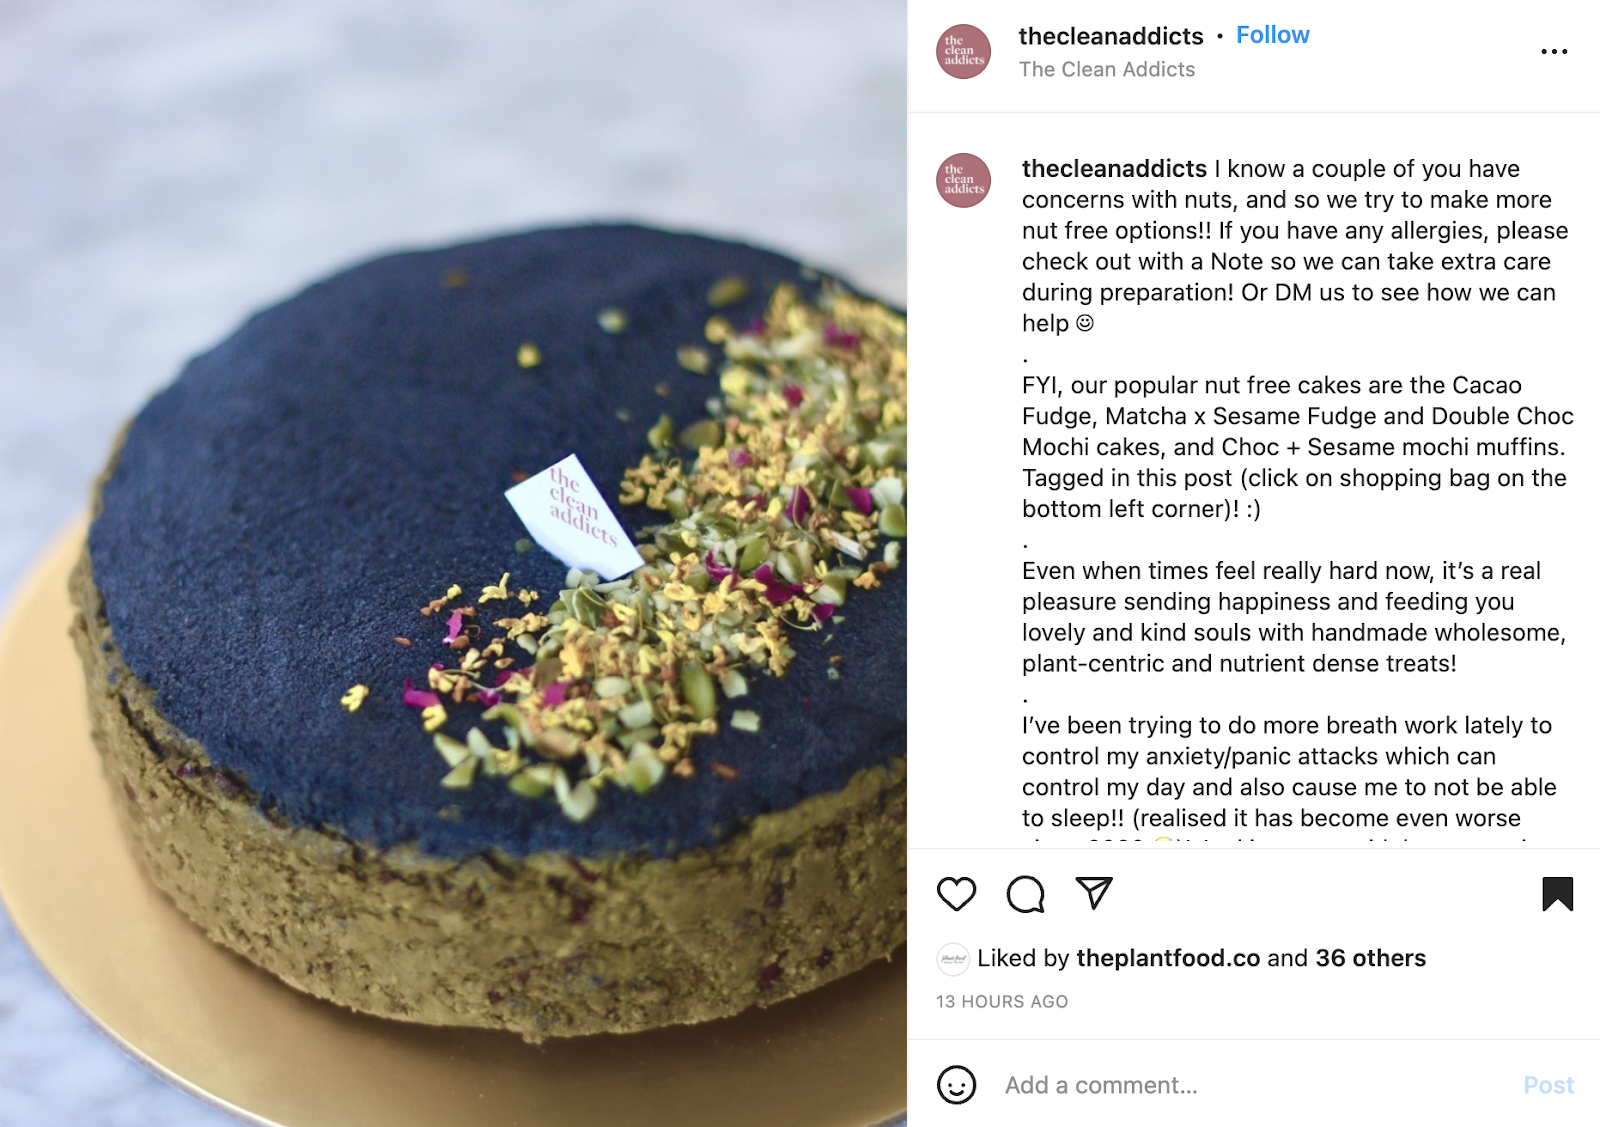Viewport: 1600px width, 1127px height.
Task: Click the 13 HOURS AGO timestamp
Action: [1001, 1001]
